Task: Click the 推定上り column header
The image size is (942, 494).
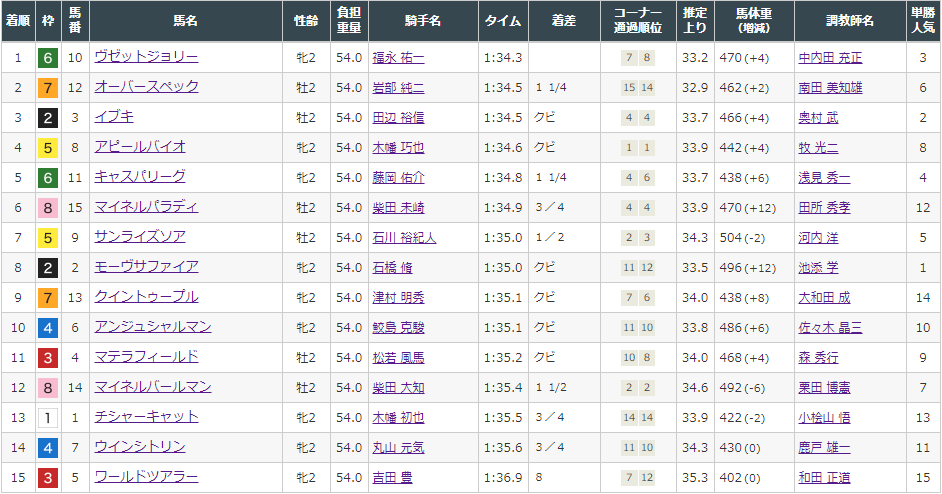Action: (695, 21)
